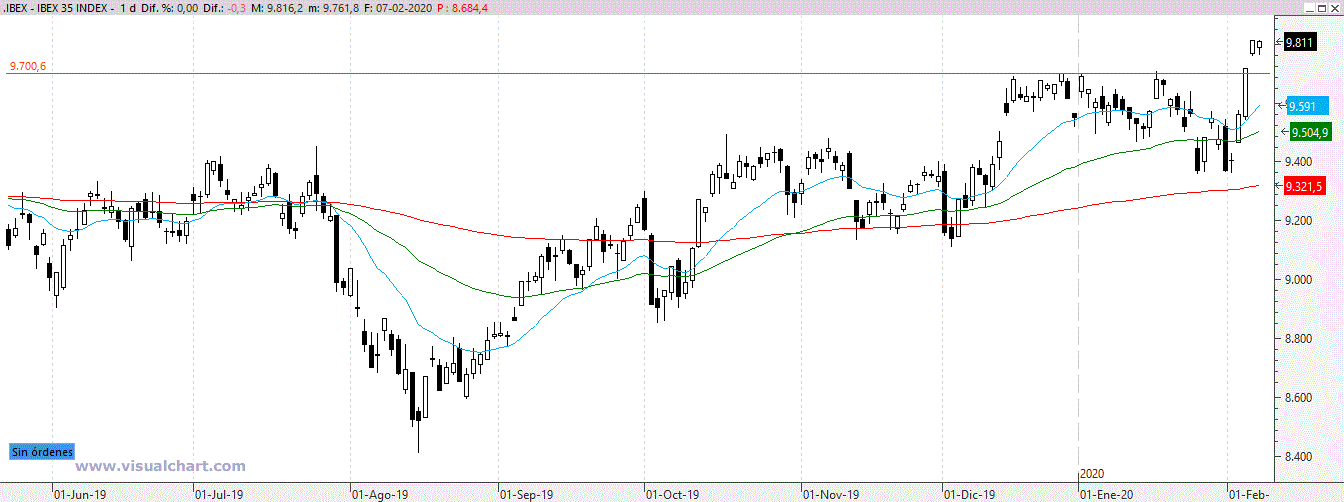The image size is (1344, 502).
Task: Click the 01-Dic-19 date axis label
Action: coord(970,494)
